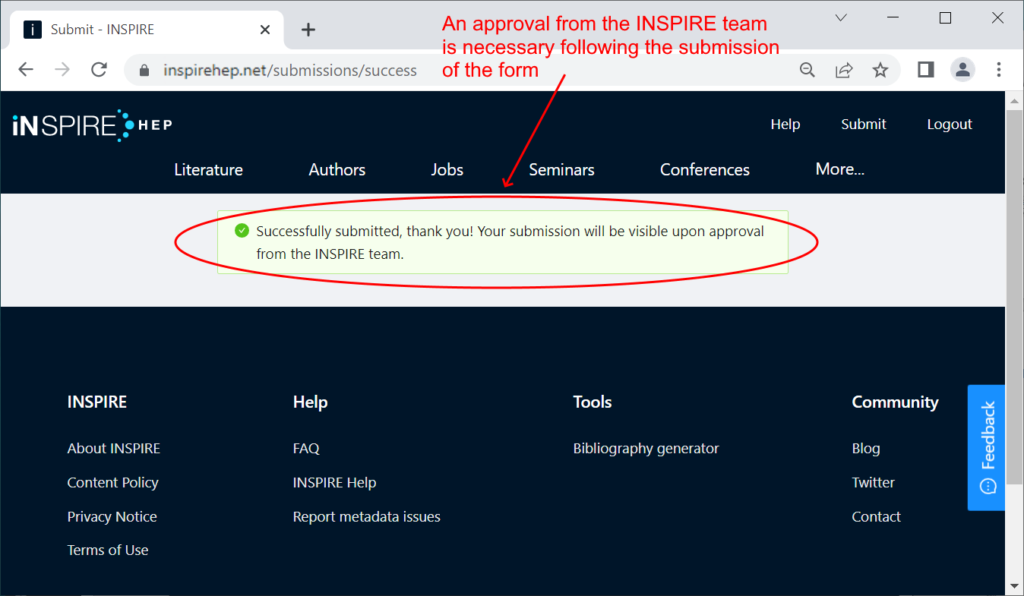Expand the More... navigation menu
This screenshot has height=596, width=1024.
pyautogui.click(x=840, y=169)
